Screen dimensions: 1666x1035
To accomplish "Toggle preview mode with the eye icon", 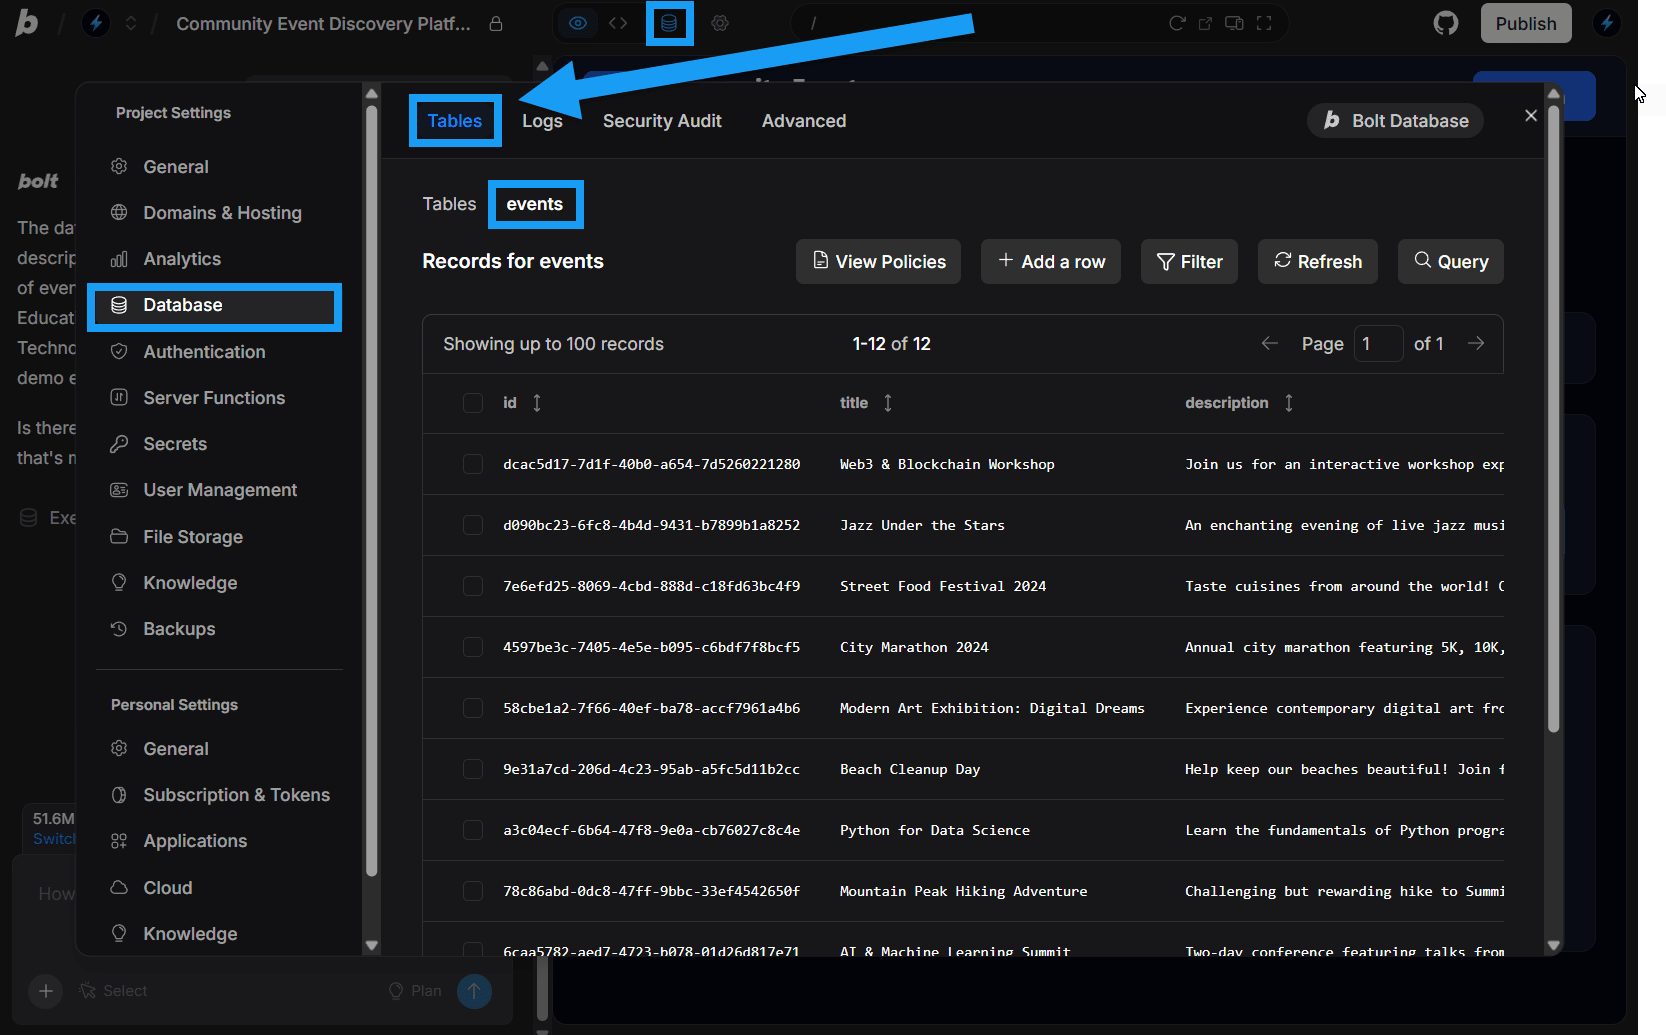I will [x=577, y=22].
